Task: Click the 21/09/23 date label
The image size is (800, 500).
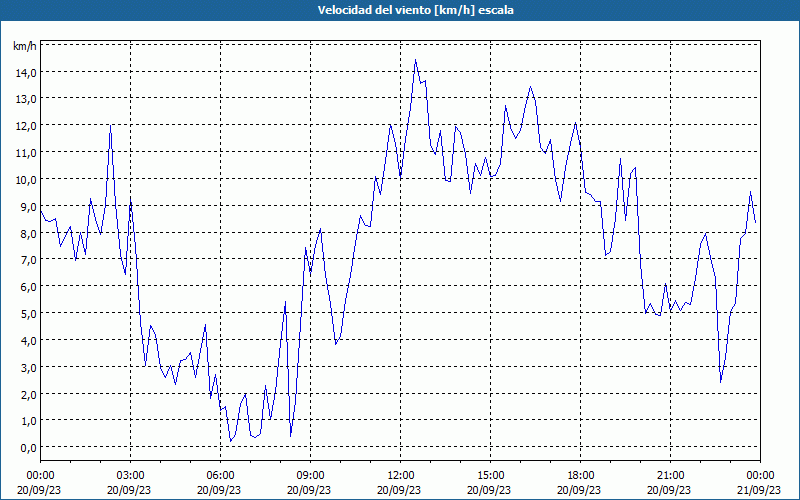Action: point(760,490)
